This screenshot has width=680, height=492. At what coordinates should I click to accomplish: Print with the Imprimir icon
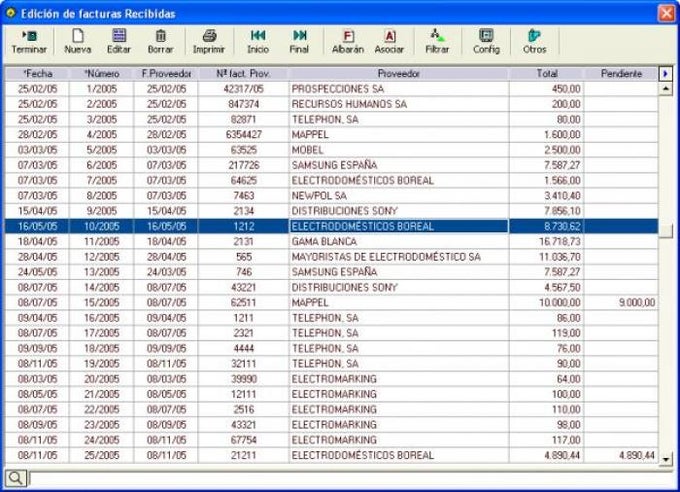[x=209, y=42]
